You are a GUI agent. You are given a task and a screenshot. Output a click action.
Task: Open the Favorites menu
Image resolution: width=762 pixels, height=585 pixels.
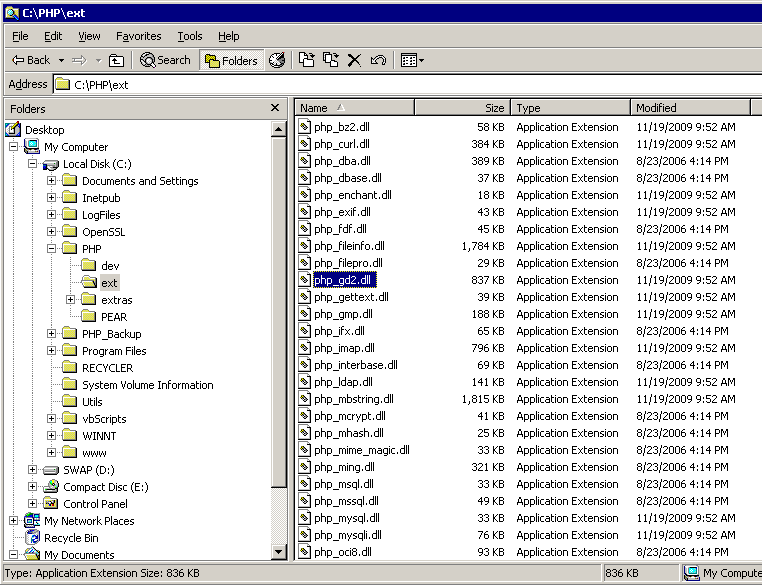[138, 36]
